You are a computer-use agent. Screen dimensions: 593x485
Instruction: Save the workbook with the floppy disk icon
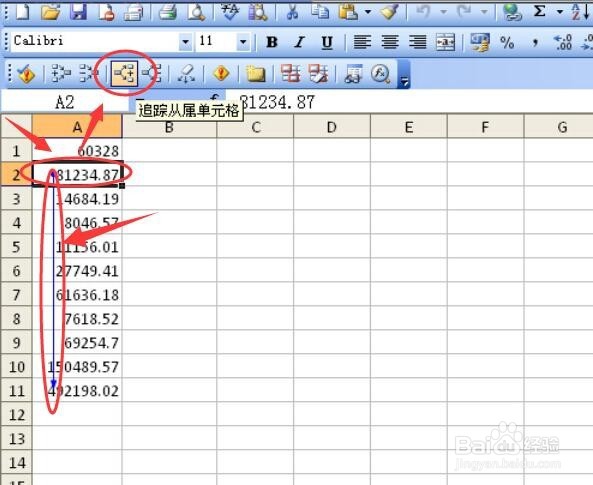pos(79,12)
